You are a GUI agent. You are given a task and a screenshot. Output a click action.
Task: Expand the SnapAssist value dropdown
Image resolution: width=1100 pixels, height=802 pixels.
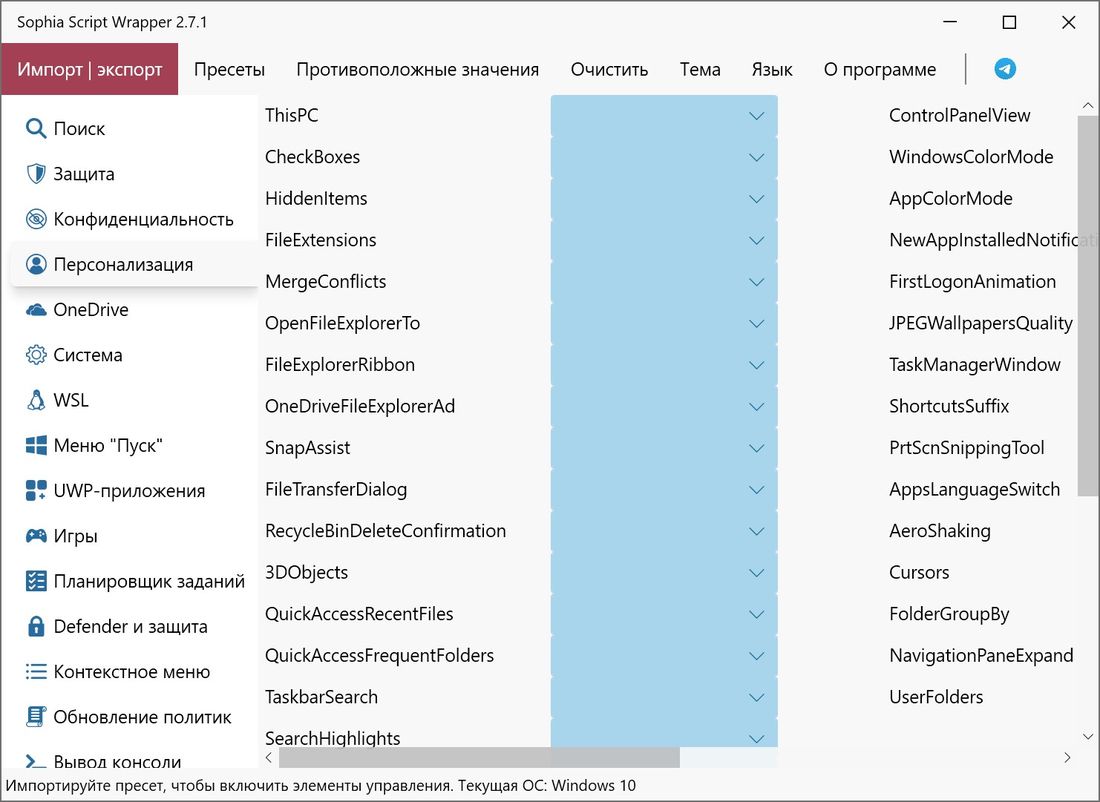757,448
